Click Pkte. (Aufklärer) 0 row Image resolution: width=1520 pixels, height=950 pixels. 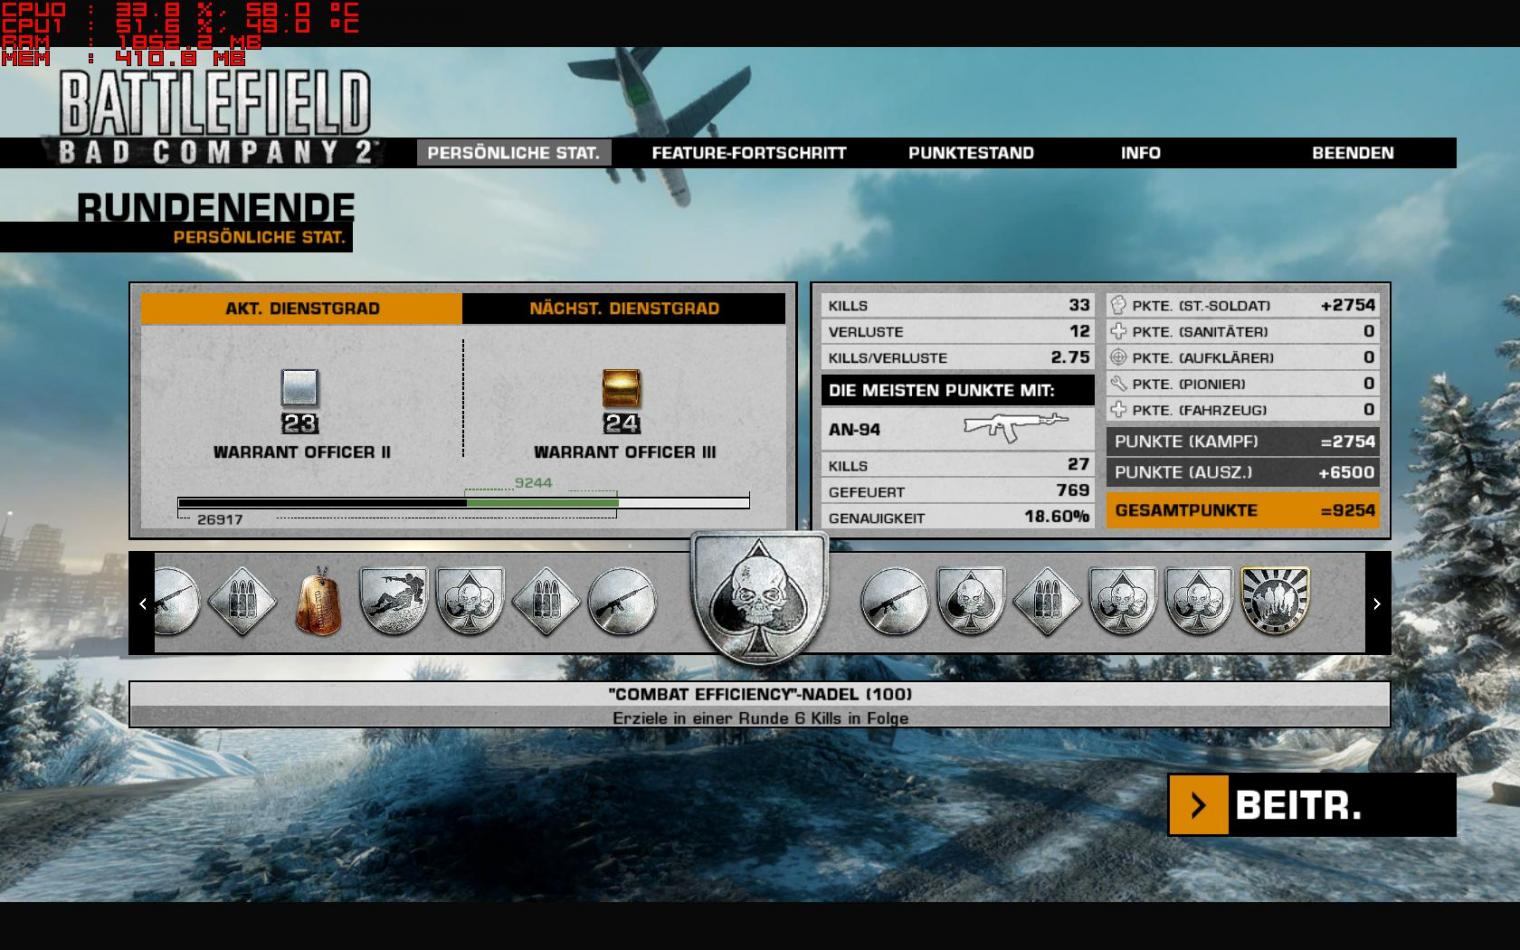click(1243, 357)
